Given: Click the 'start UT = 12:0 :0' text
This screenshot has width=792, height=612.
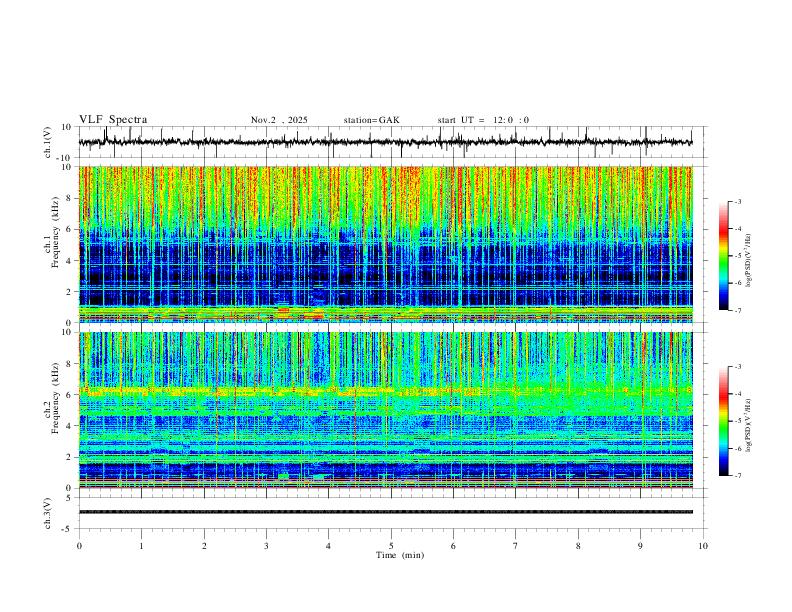Looking at the screenshot, I should [x=483, y=120].
